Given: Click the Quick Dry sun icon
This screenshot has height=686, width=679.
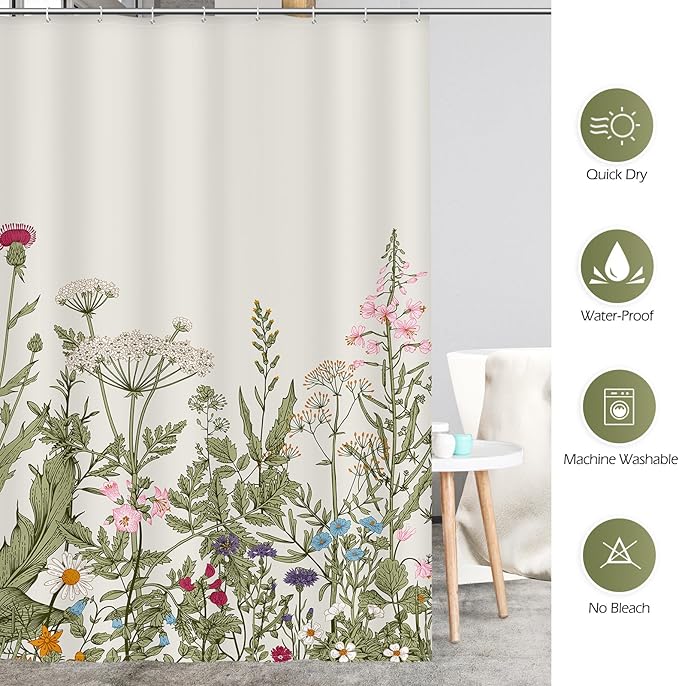Looking at the screenshot, I should point(616,125).
